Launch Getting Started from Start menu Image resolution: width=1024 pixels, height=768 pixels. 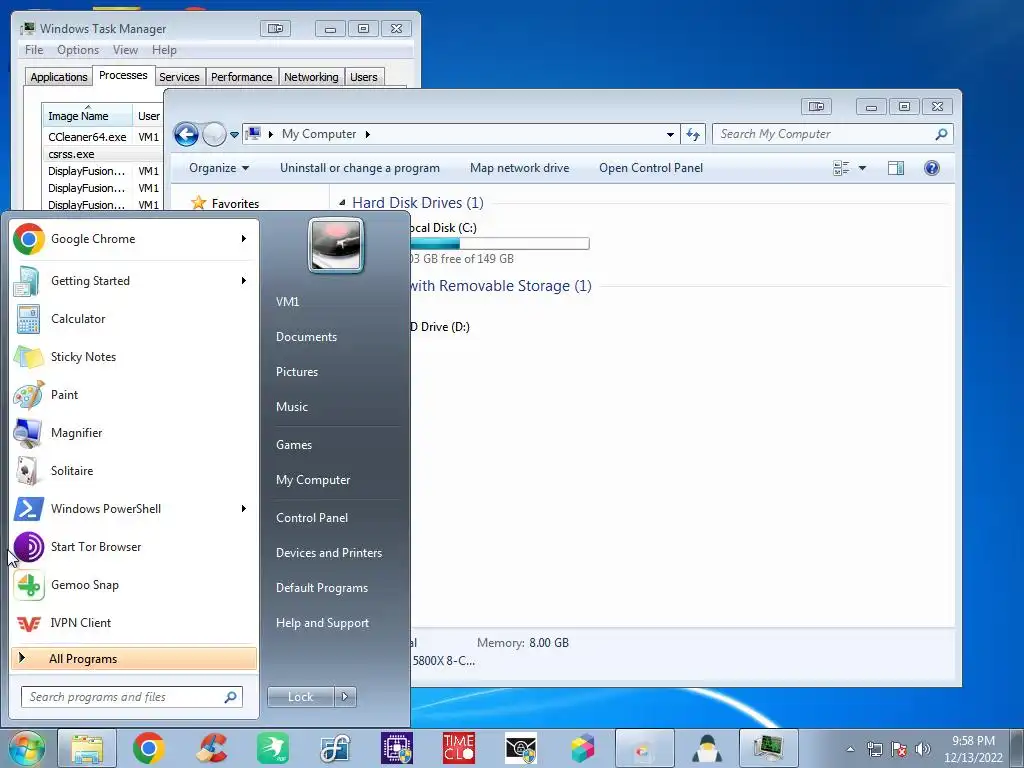pos(134,281)
